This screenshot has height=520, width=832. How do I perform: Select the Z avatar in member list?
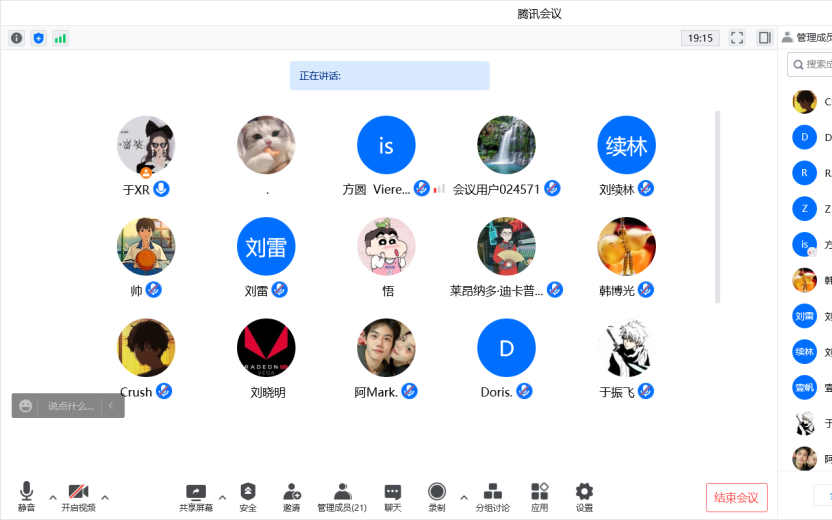tap(804, 209)
